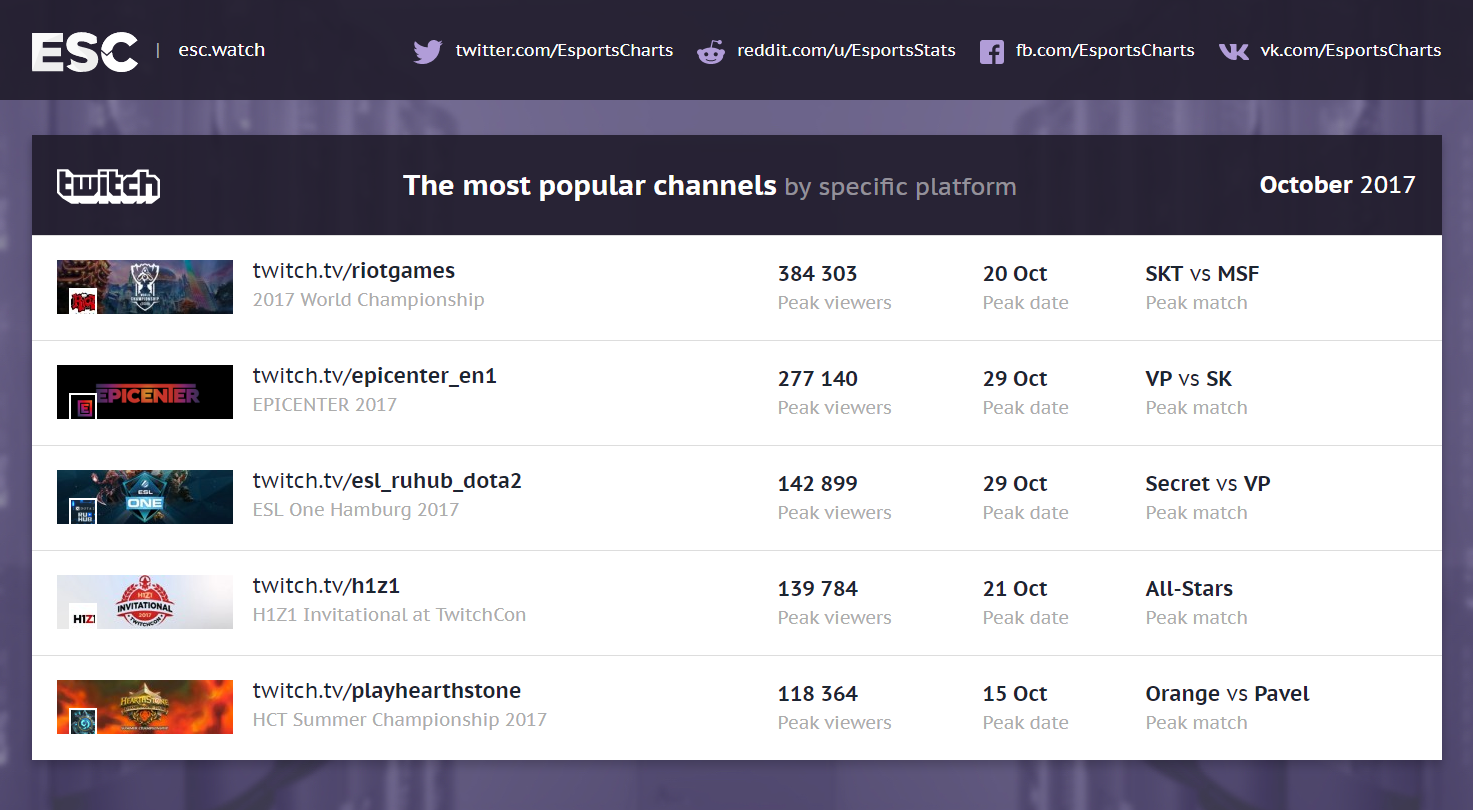1473x810 pixels.
Task: Open reddit.com/u/EsportsStats link
Action: pos(846,50)
